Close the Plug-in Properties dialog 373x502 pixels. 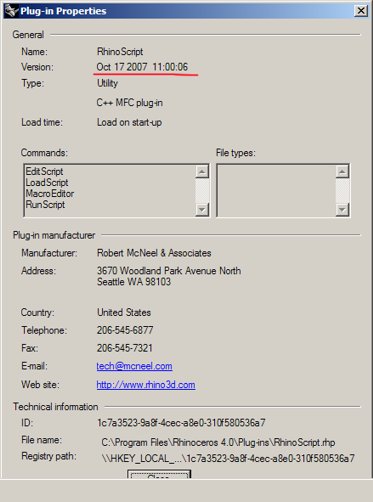(x=361, y=11)
